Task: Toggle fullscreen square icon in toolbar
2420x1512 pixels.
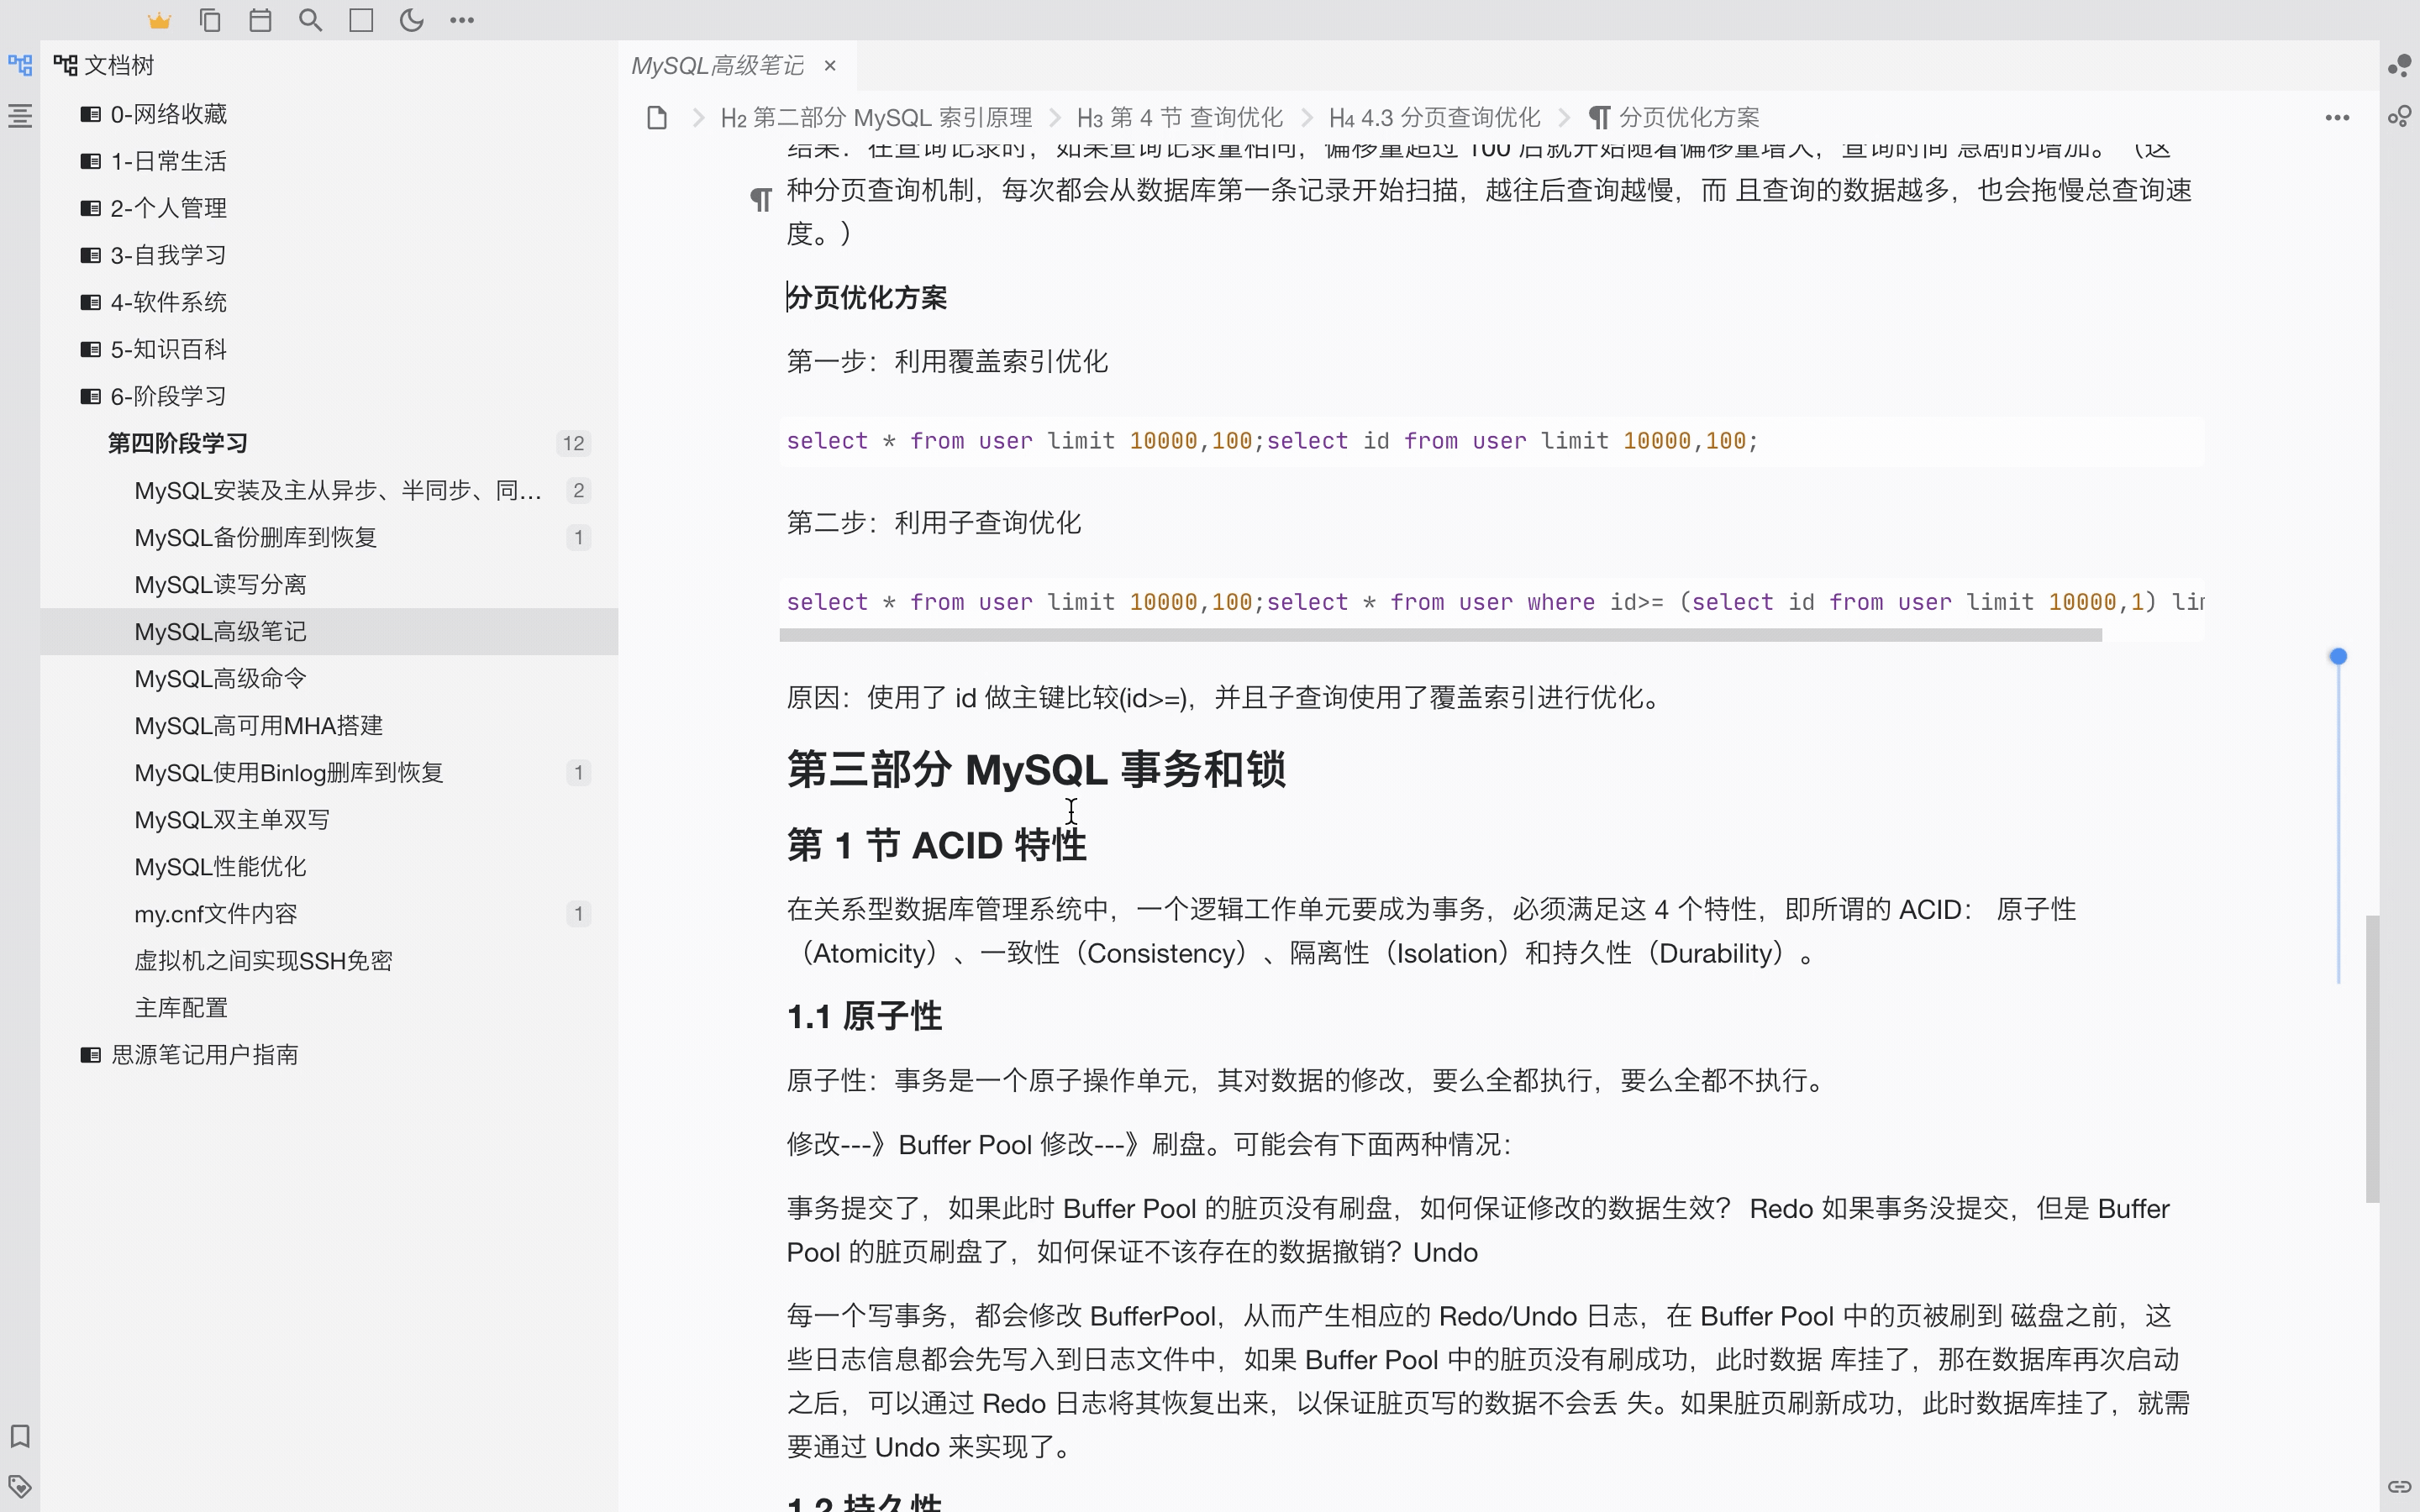Action: tap(361, 20)
